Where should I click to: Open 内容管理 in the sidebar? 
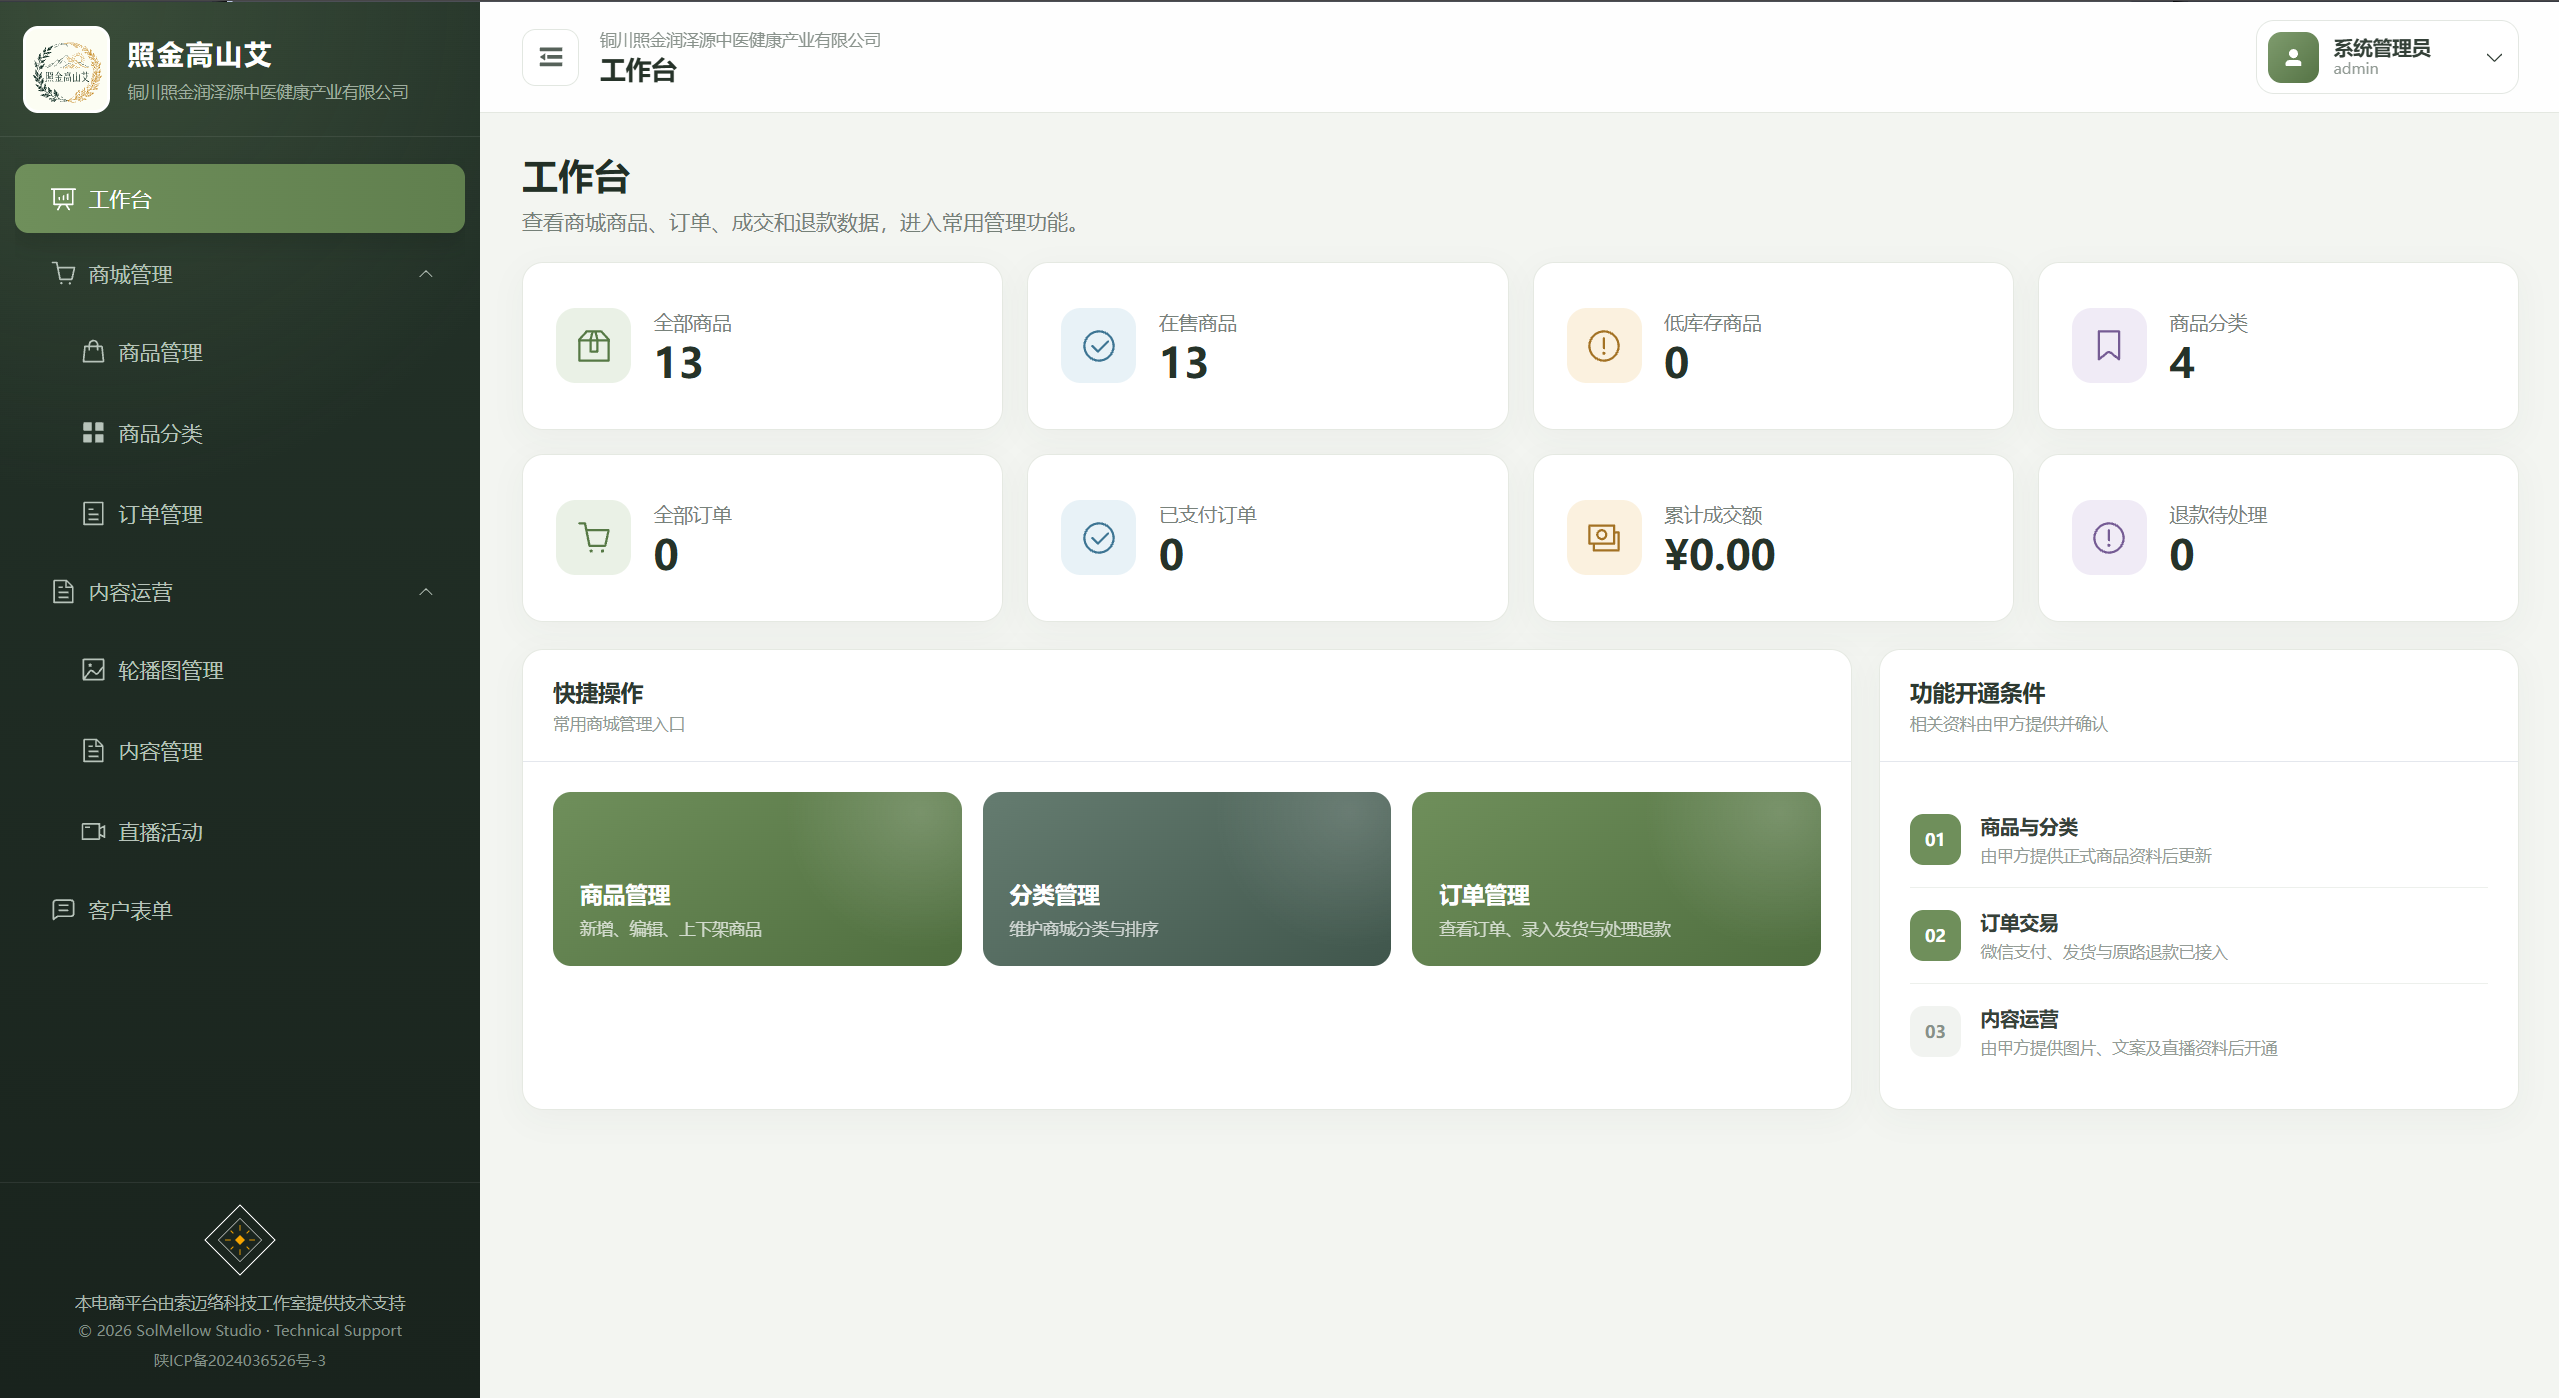pyautogui.click(x=240, y=751)
